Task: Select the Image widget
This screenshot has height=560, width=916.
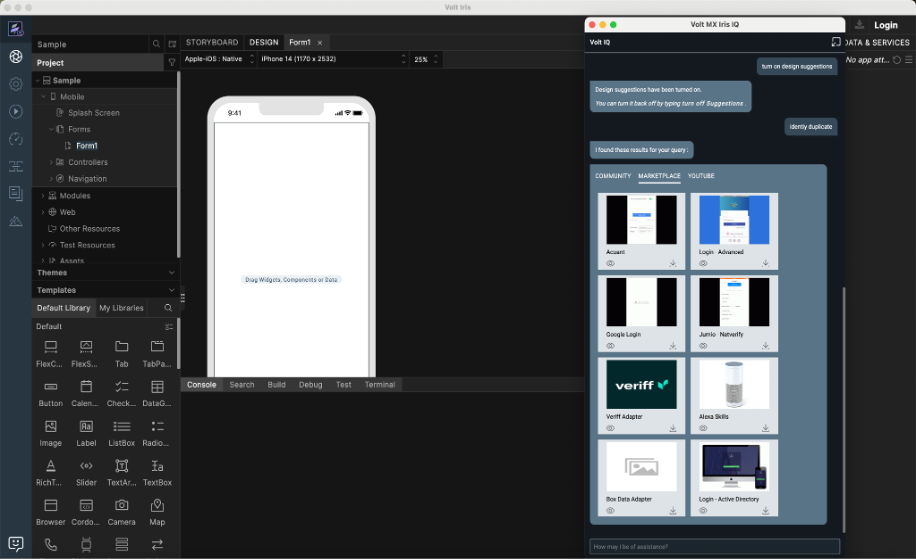Action: tap(50, 433)
